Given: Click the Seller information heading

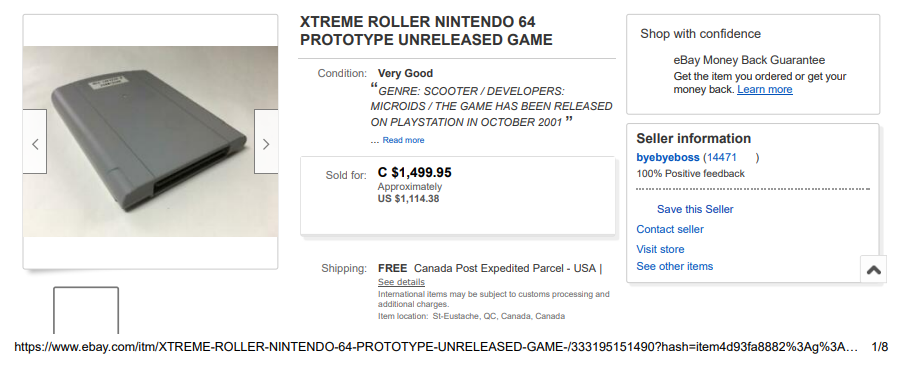Looking at the screenshot, I should (694, 138).
